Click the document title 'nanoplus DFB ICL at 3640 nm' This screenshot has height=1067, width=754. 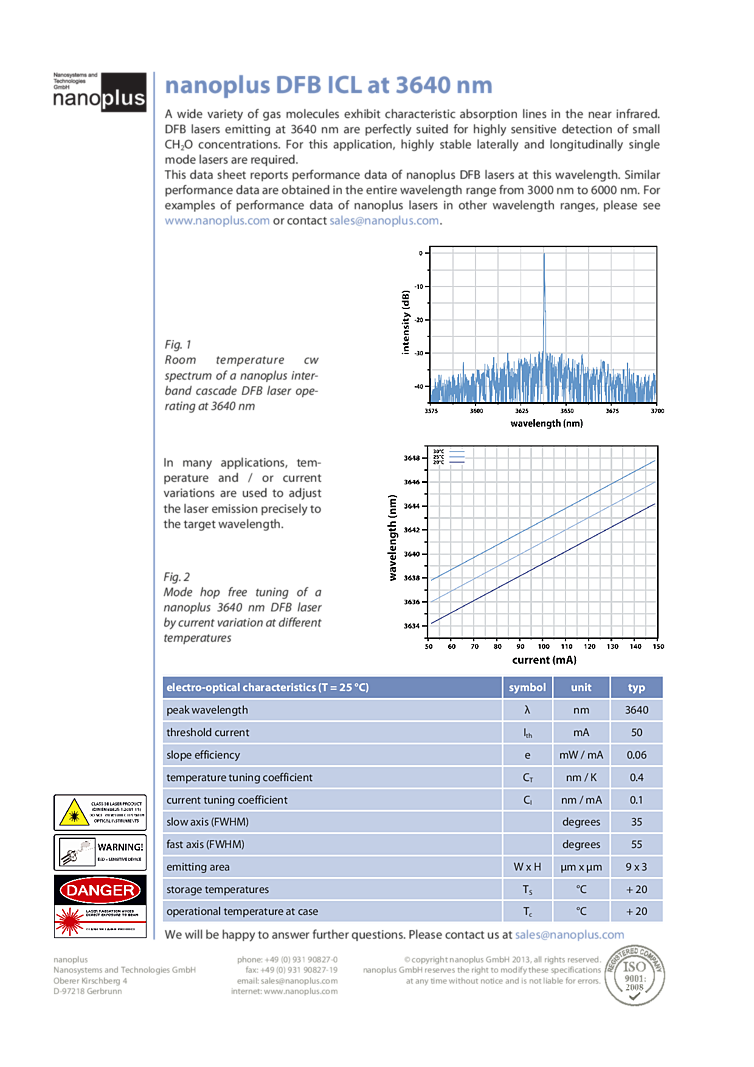328,86
